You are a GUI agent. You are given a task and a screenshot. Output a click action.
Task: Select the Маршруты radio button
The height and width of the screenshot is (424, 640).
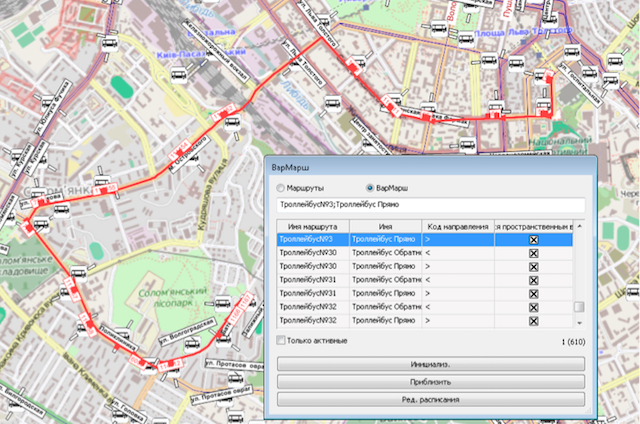[x=280, y=187]
